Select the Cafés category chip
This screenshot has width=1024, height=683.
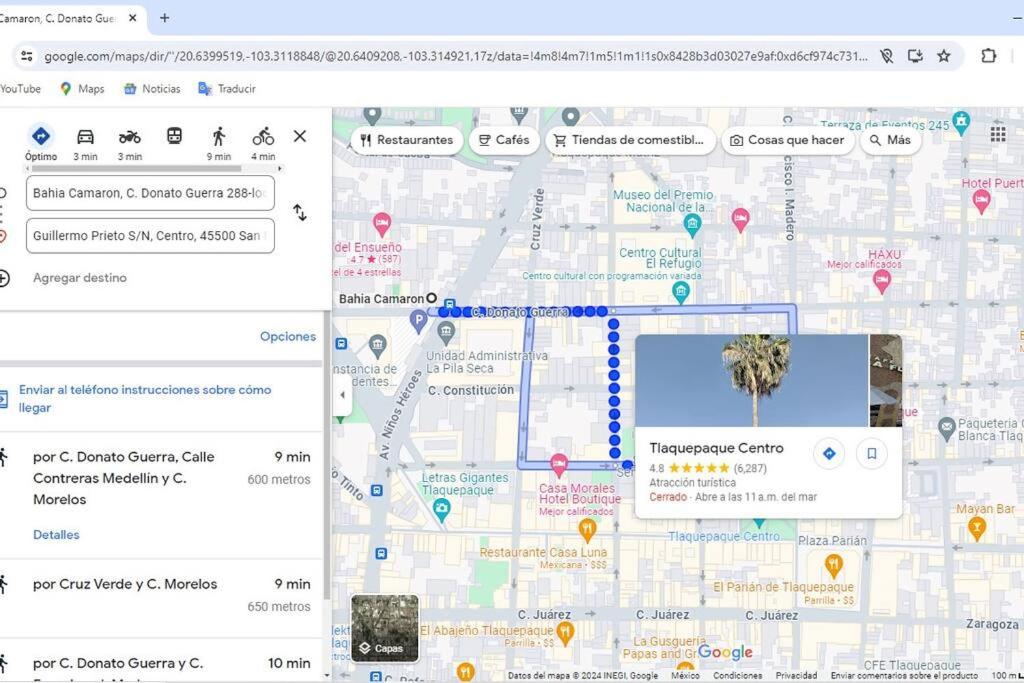[504, 140]
